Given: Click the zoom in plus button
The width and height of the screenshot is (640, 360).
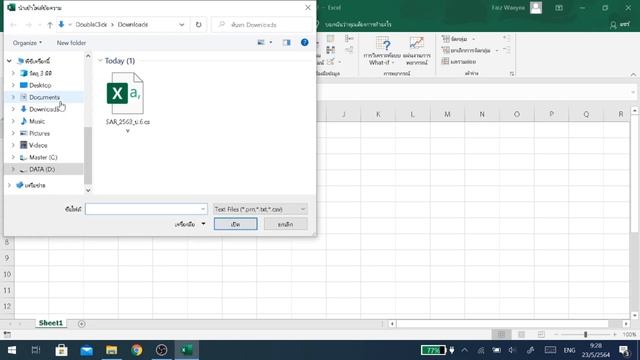Looking at the screenshot, I should pos(615,335).
